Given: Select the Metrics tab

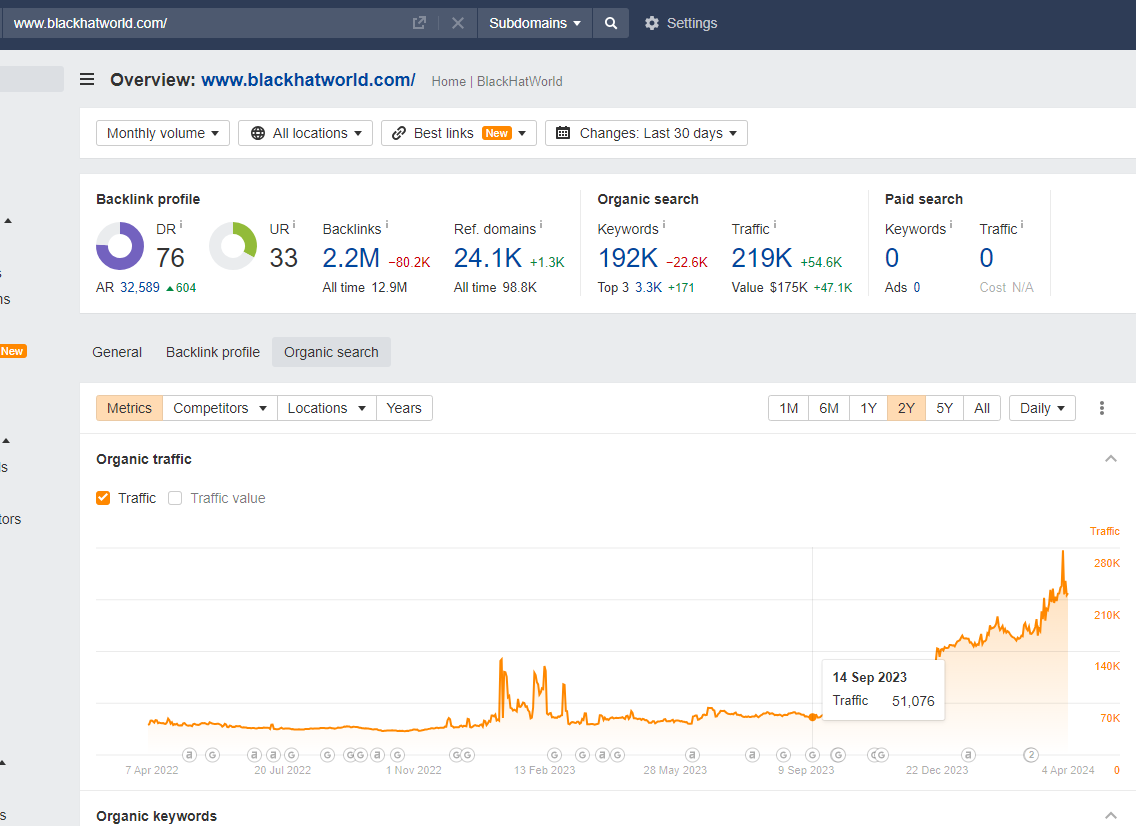Looking at the screenshot, I should (130, 408).
